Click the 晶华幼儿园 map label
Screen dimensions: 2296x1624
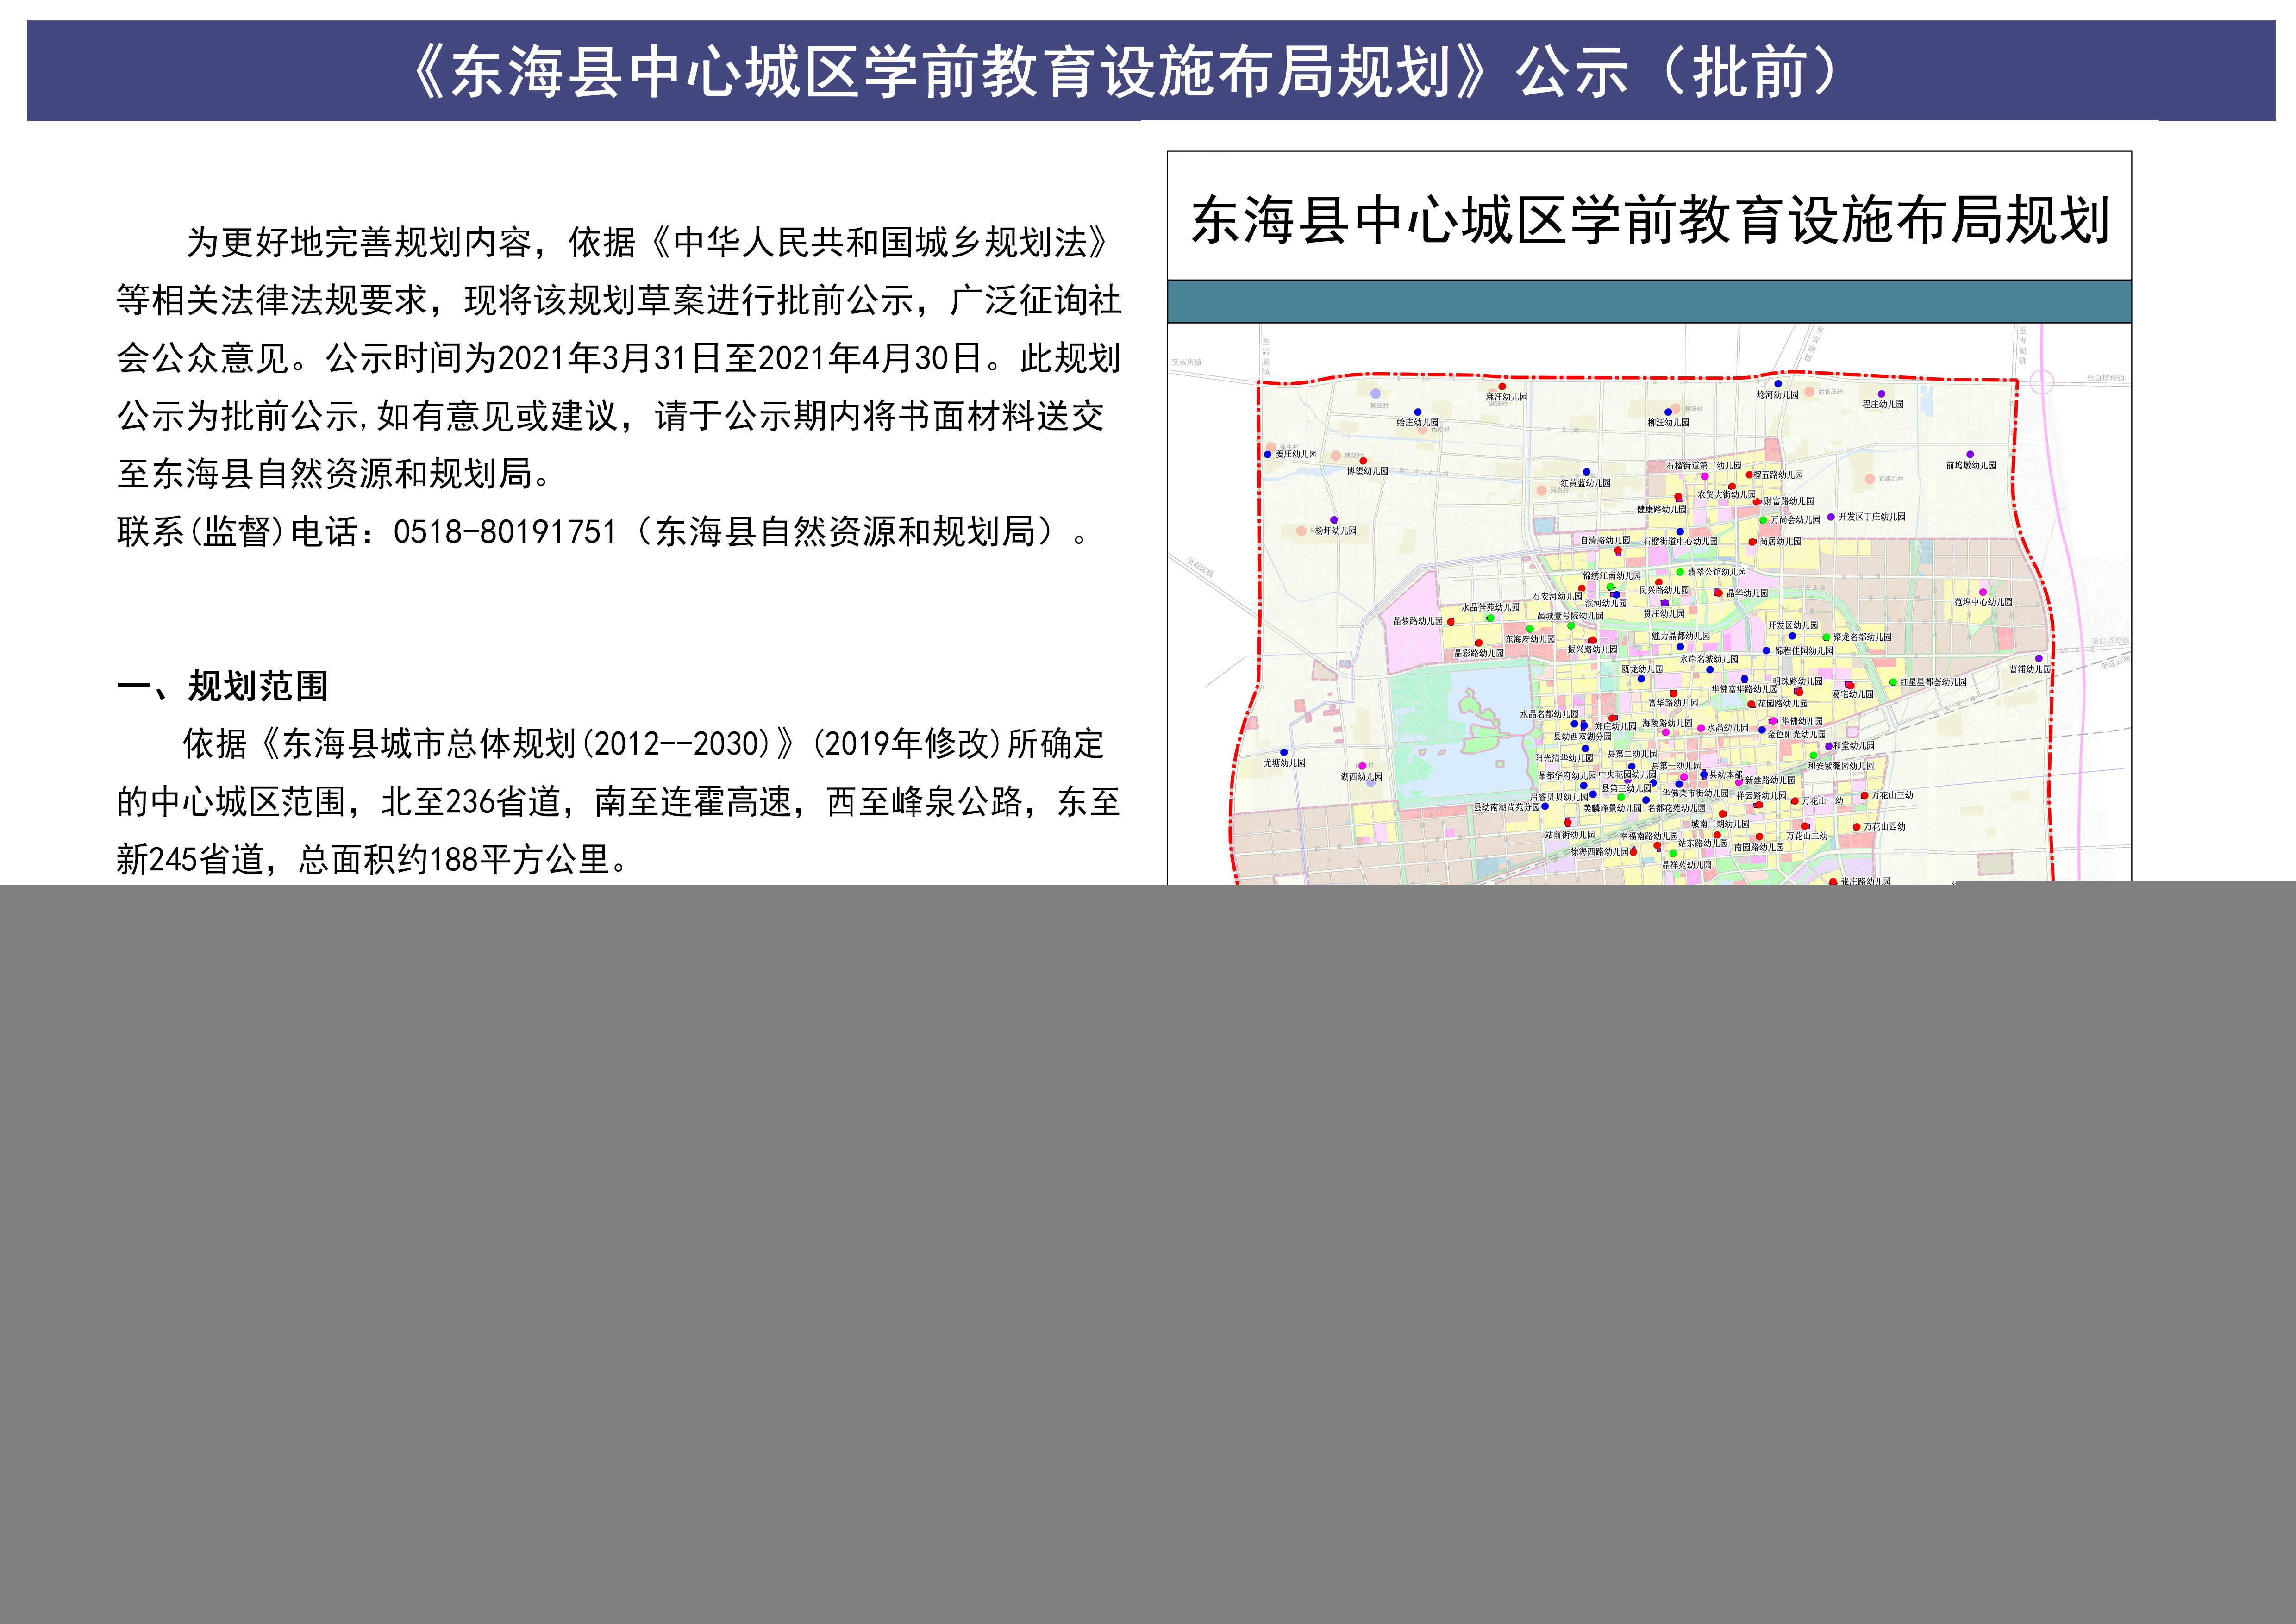pos(1747,593)
